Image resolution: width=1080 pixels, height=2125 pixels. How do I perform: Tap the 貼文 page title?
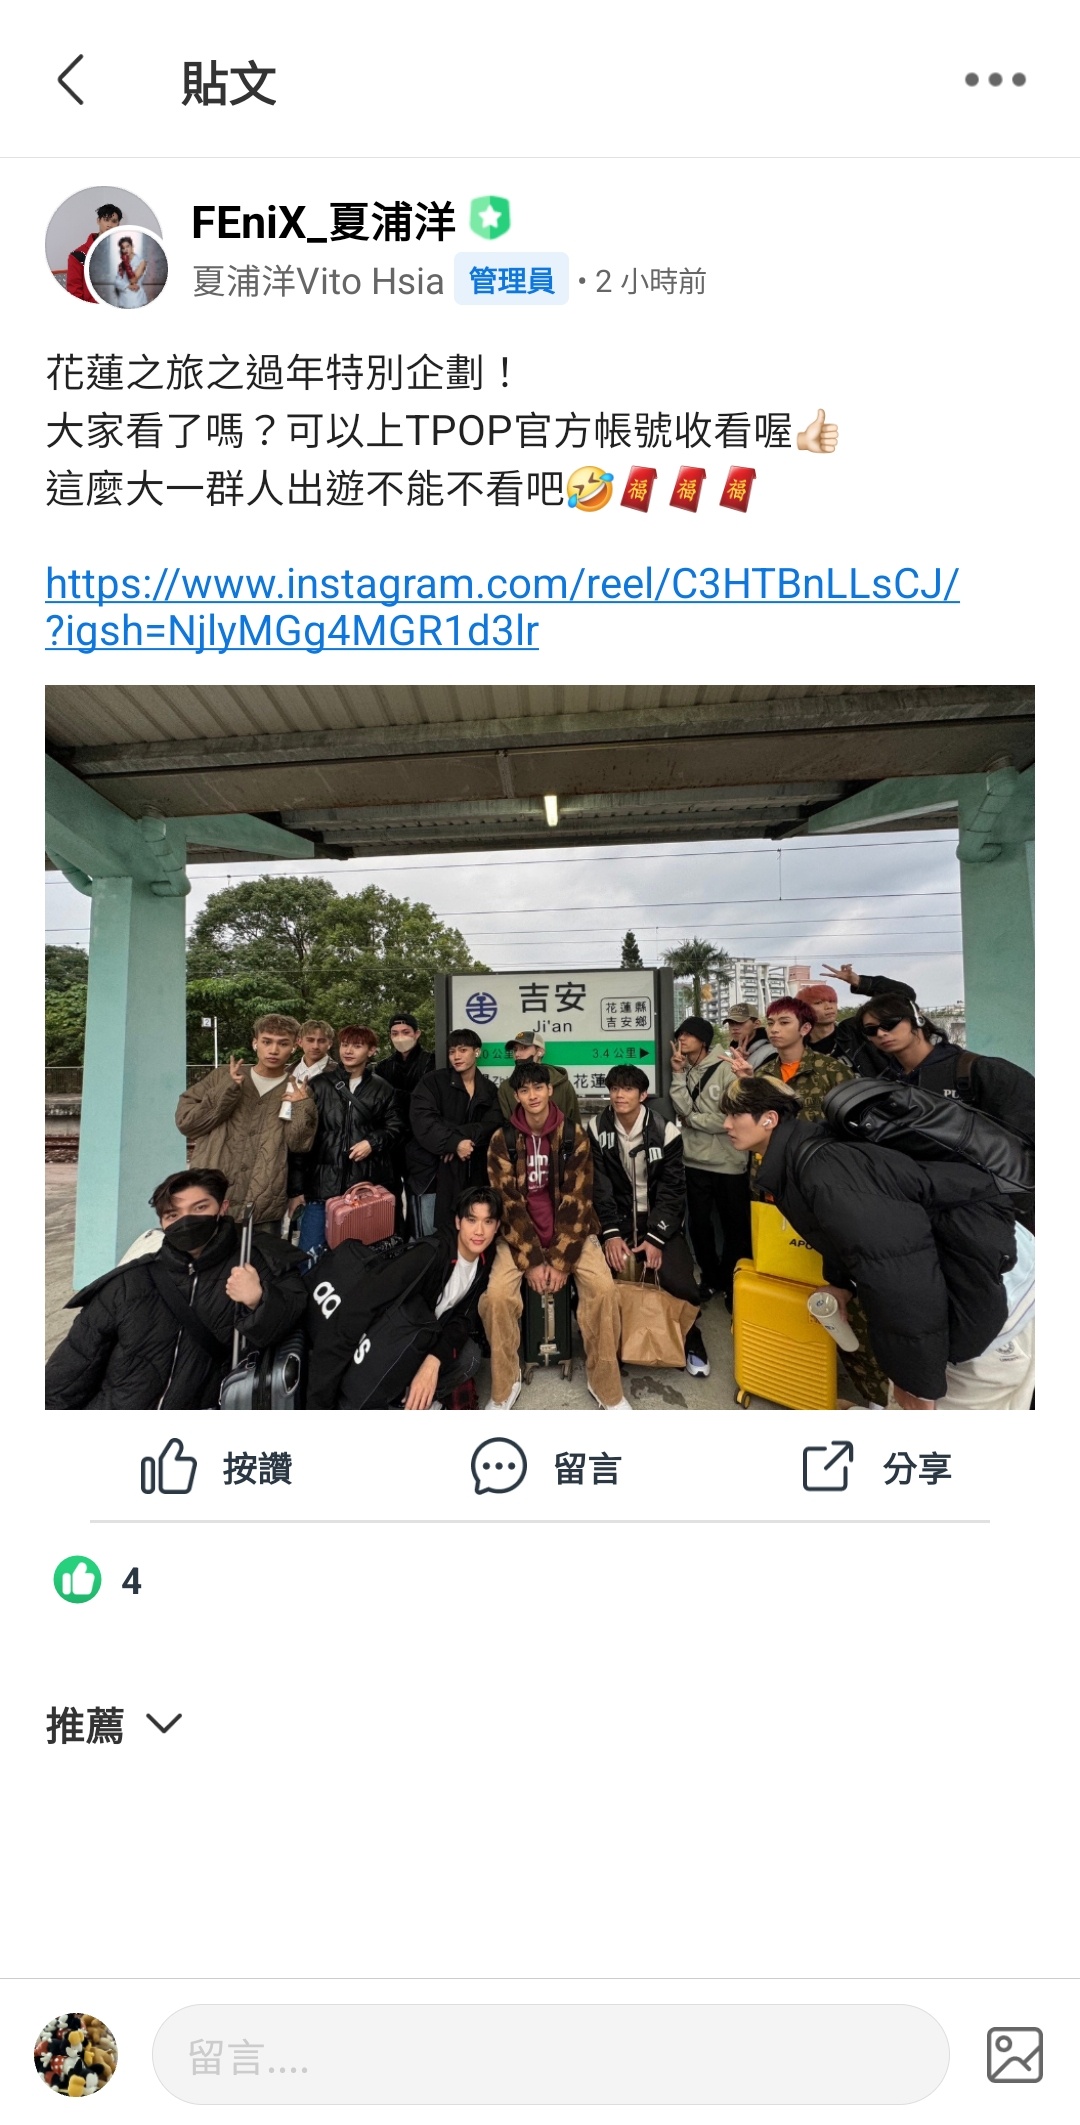(x=229, y=83)
